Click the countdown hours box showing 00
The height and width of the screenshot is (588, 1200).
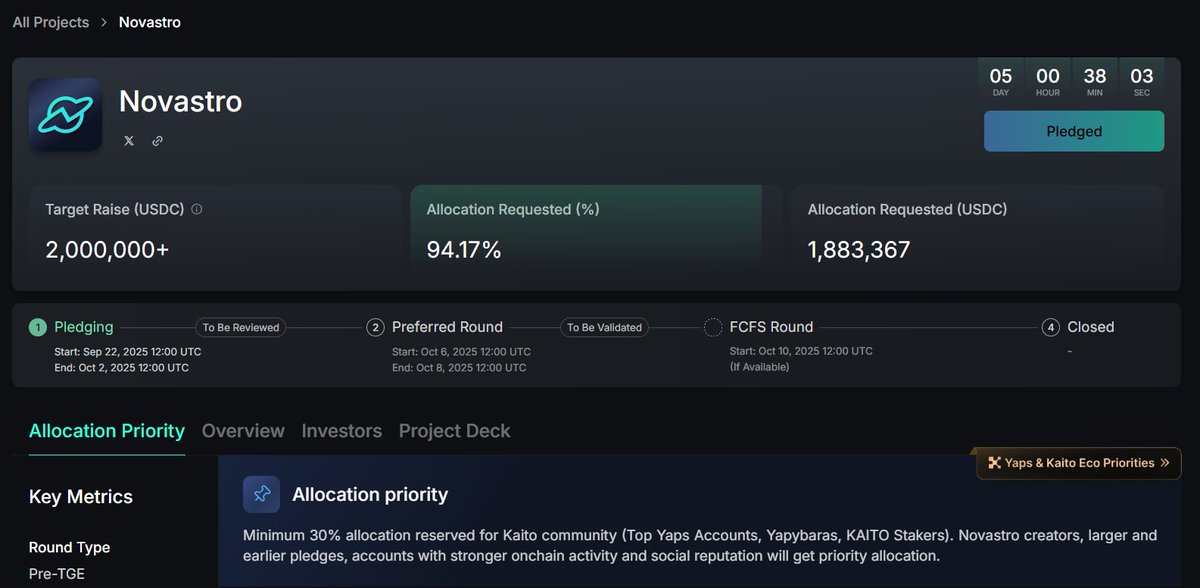tap(1048, 80)
